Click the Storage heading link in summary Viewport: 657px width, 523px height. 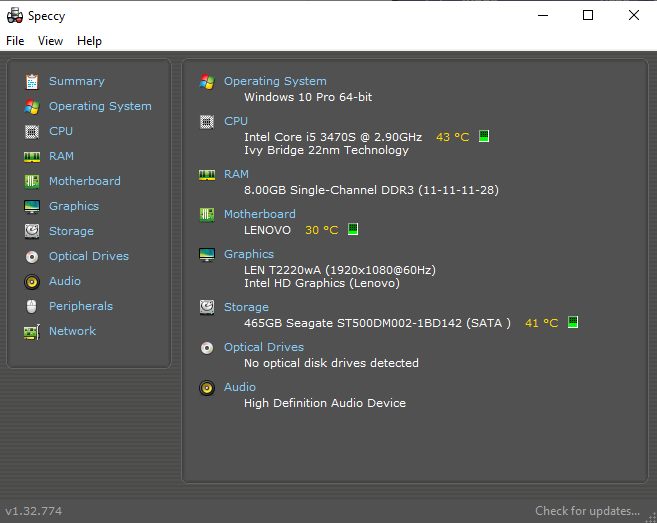(x=246, y=307)
